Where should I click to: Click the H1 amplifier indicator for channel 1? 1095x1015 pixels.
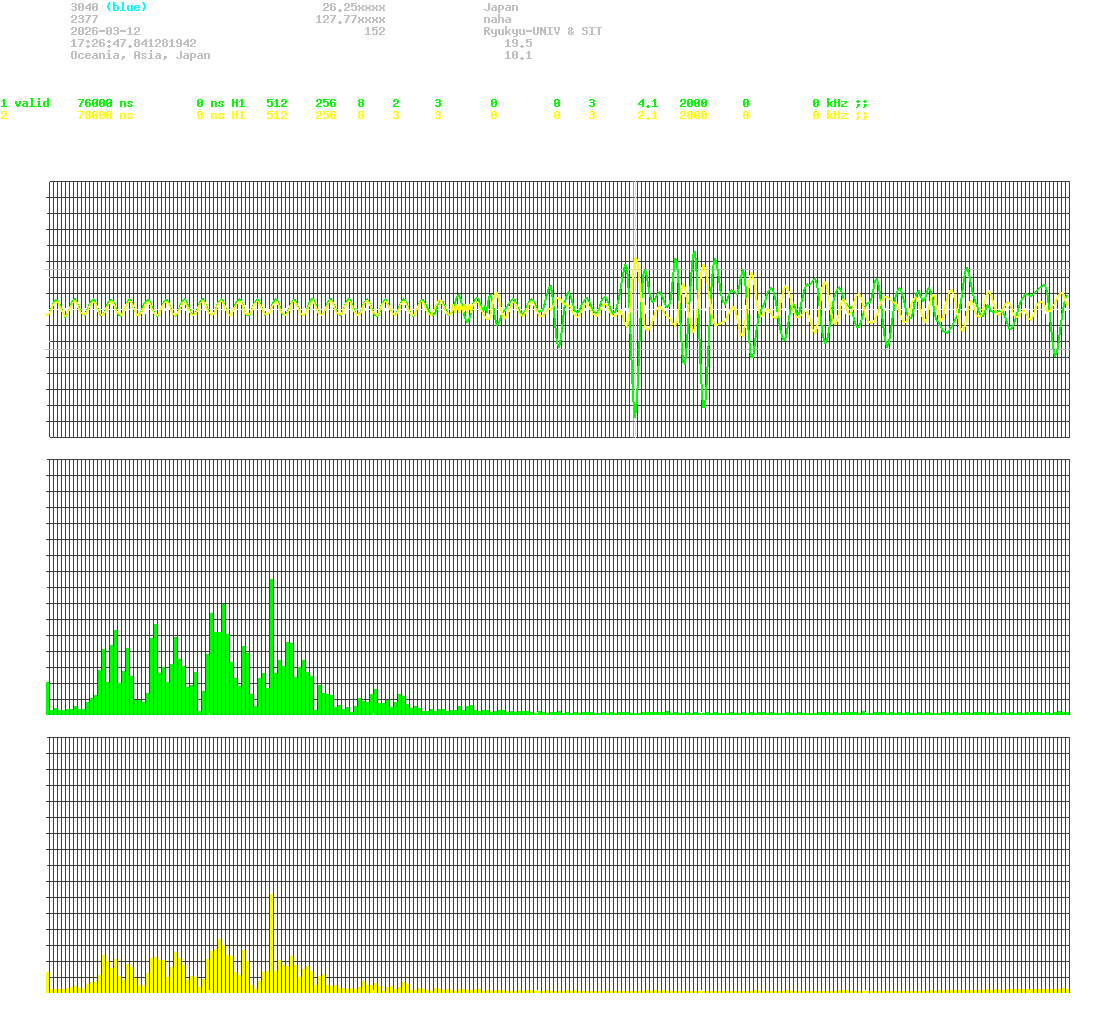[x=237, y=103]
